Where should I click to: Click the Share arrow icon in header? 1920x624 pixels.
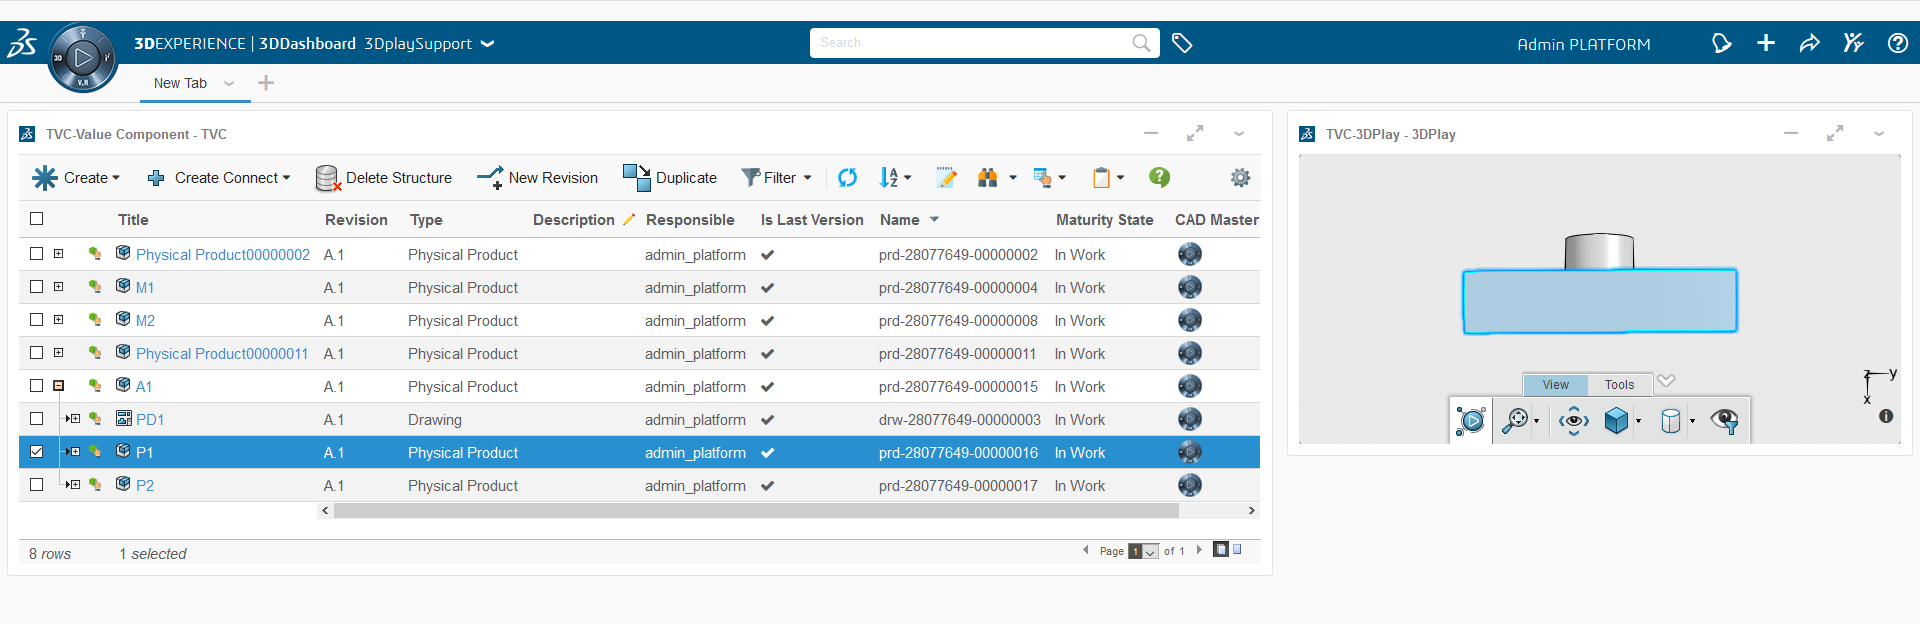[1809, 43]
